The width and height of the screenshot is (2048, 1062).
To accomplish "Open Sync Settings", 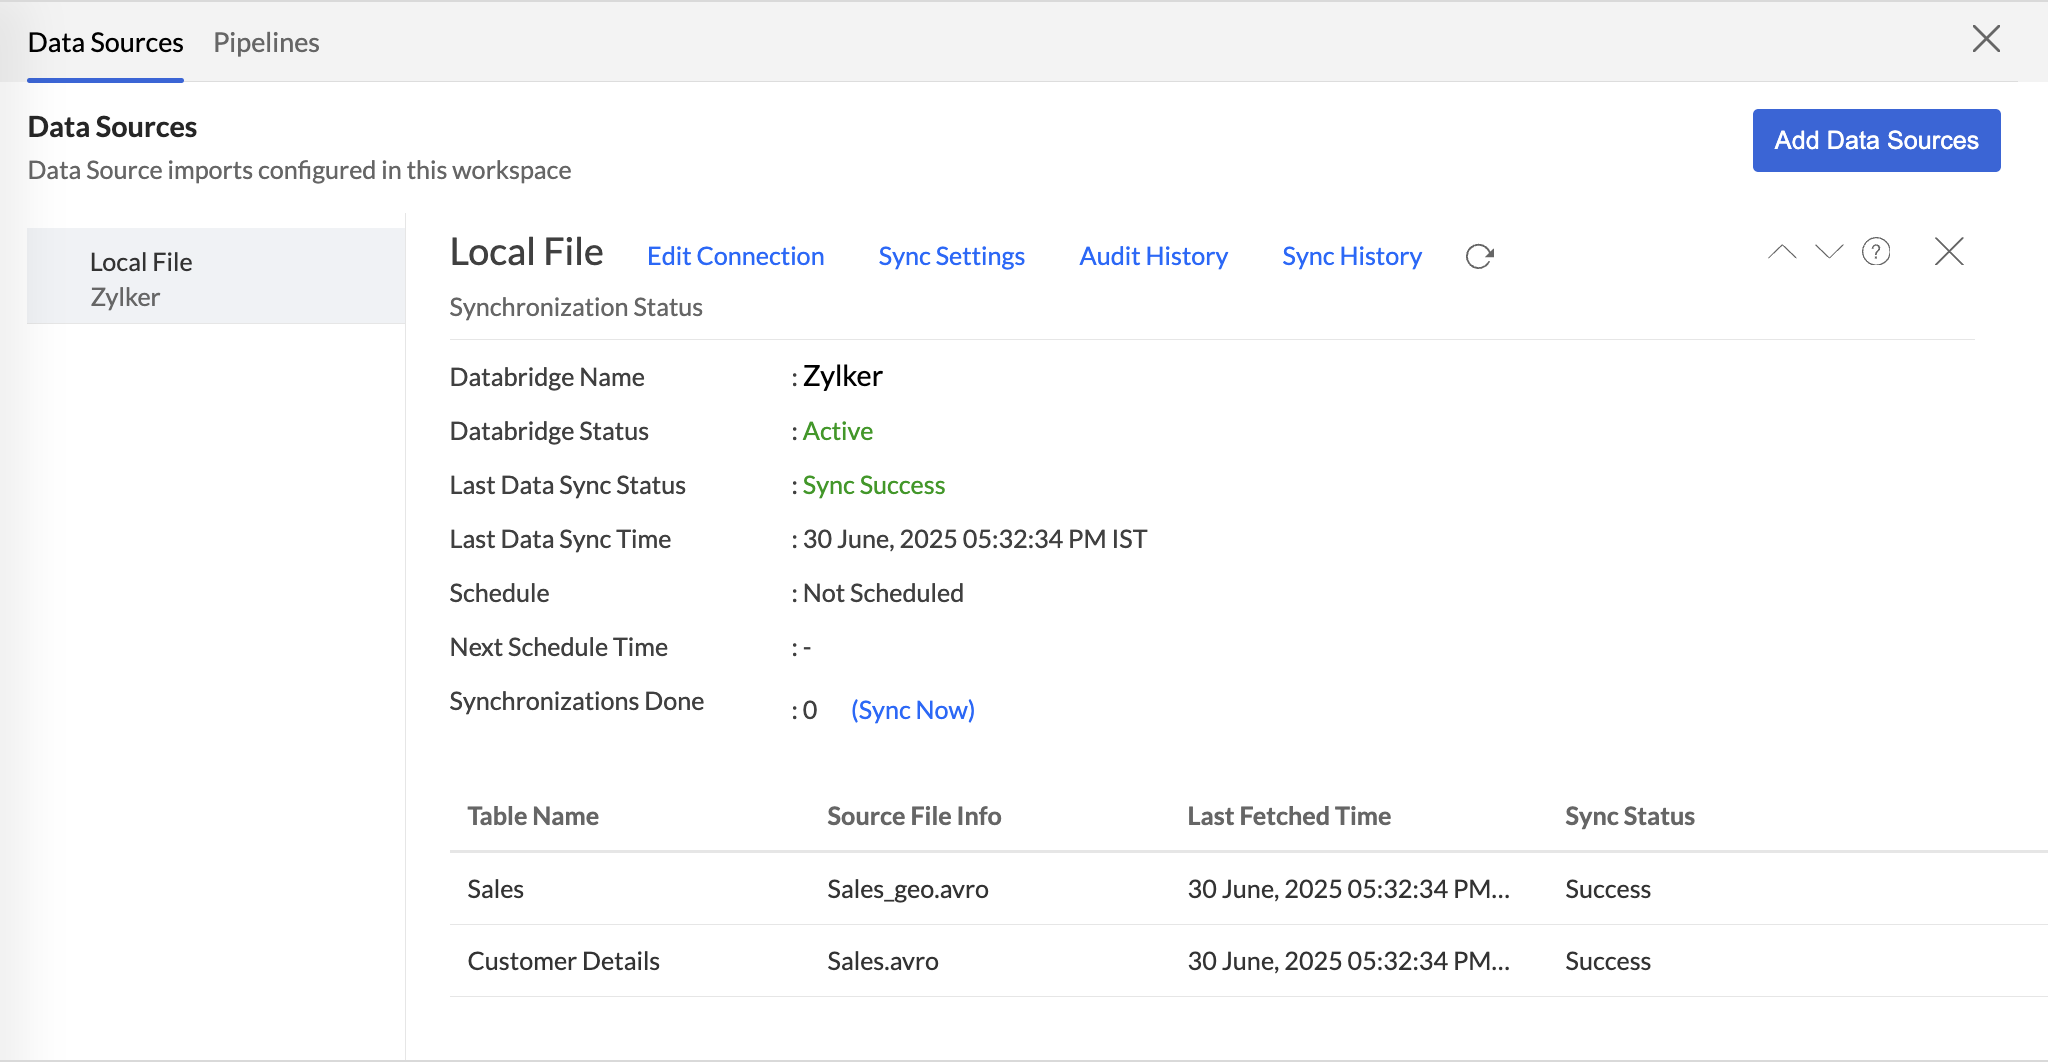I will click(951, 256).
